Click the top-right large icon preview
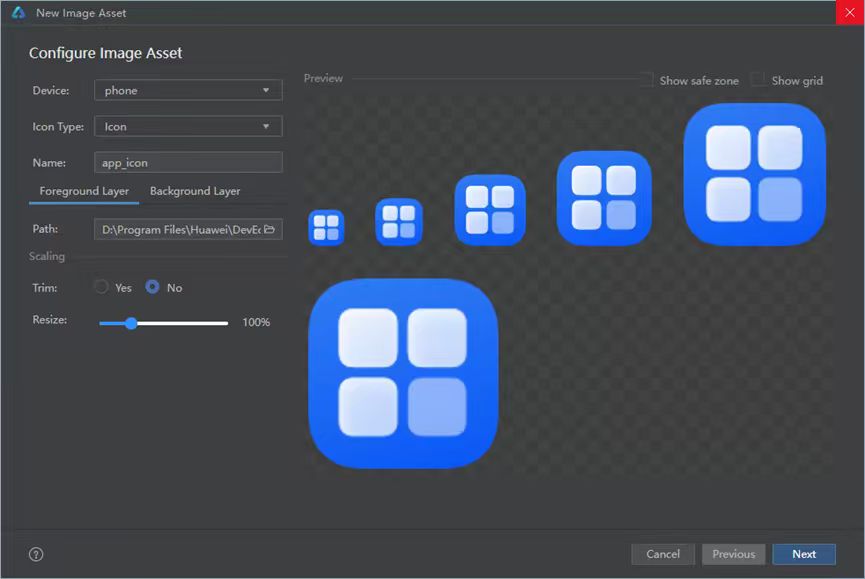This screenshot has width=865, height=579. [x=754, y=174]
